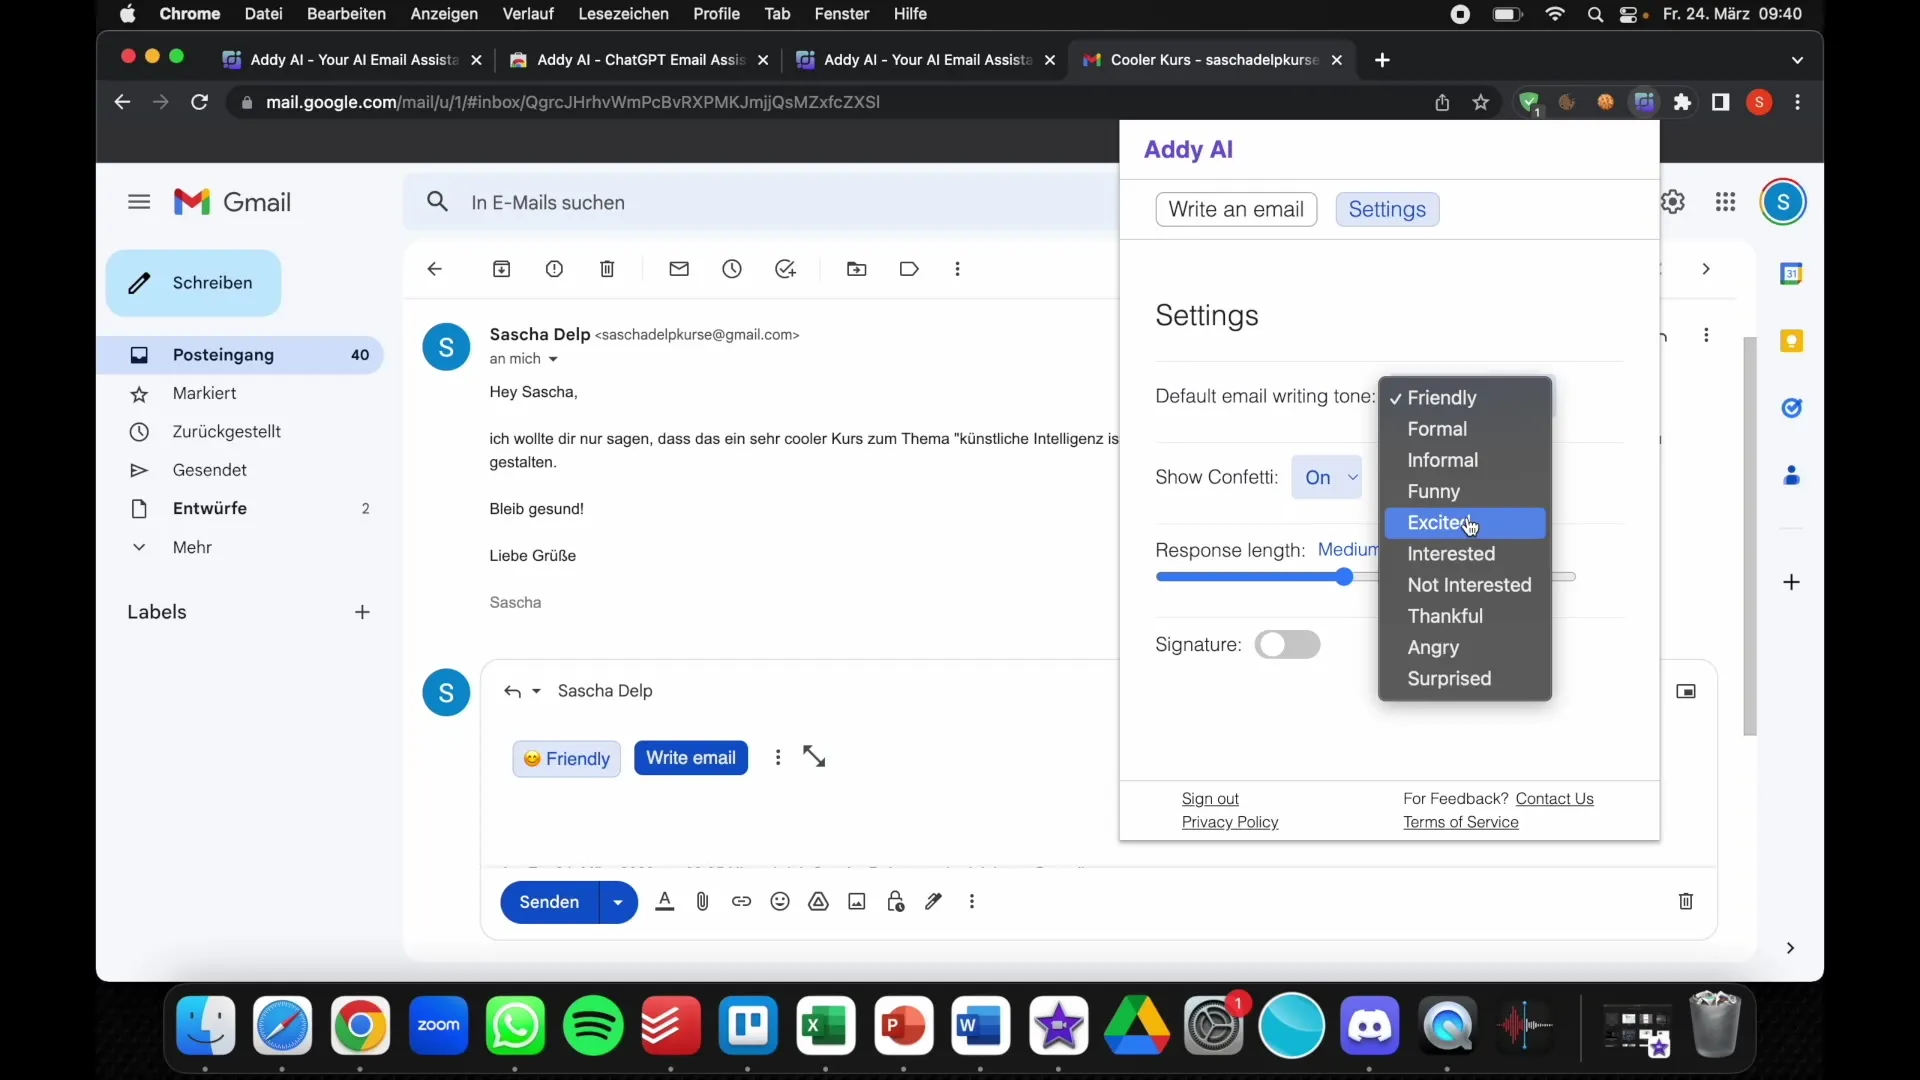Expand Addy AI reply box with arrows icon
This screenshot has height=1080, width=1920.
click(815, 757)
